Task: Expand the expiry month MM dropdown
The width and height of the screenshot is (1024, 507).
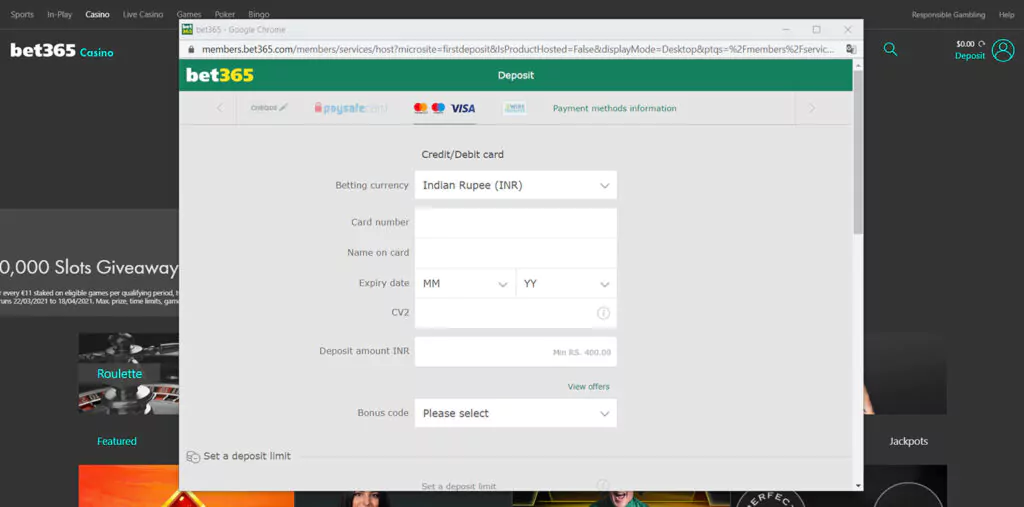Action: [x=464, y=284]
